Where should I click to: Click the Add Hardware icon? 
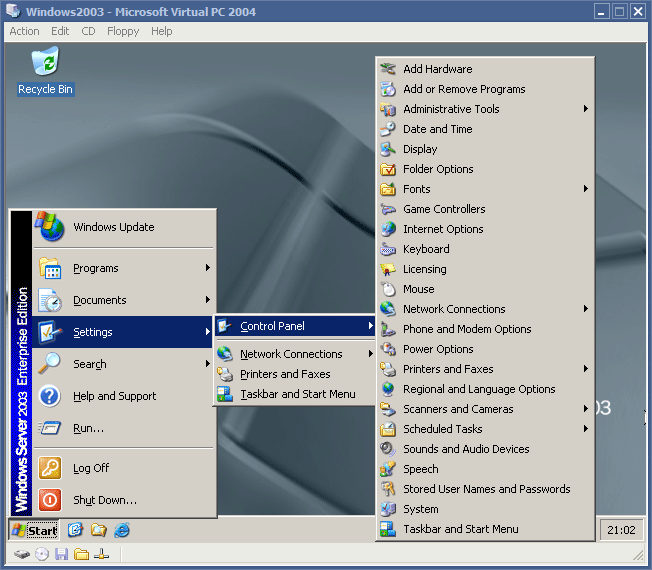pos(388,69)
